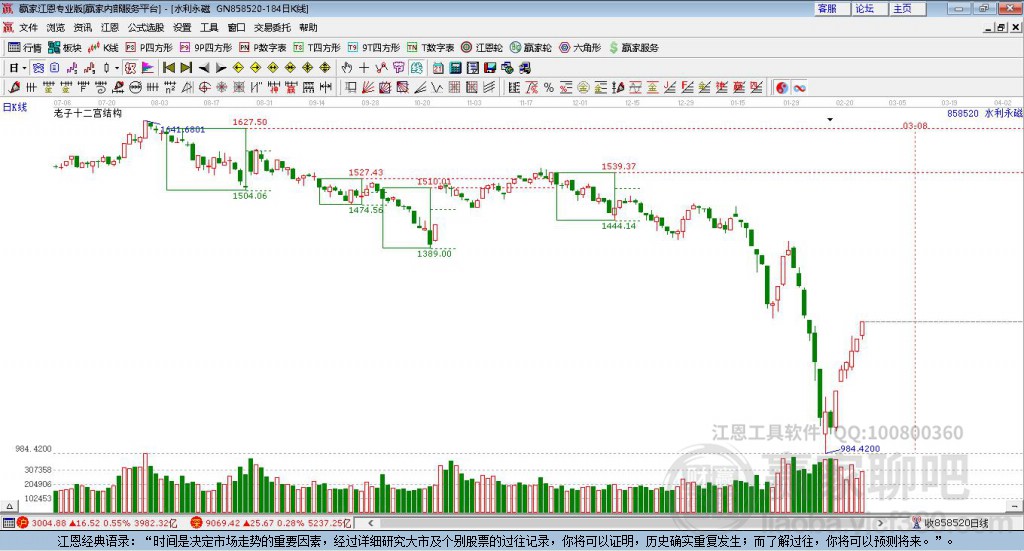Click the 日K线 chart label

click(x=14, y=107)
